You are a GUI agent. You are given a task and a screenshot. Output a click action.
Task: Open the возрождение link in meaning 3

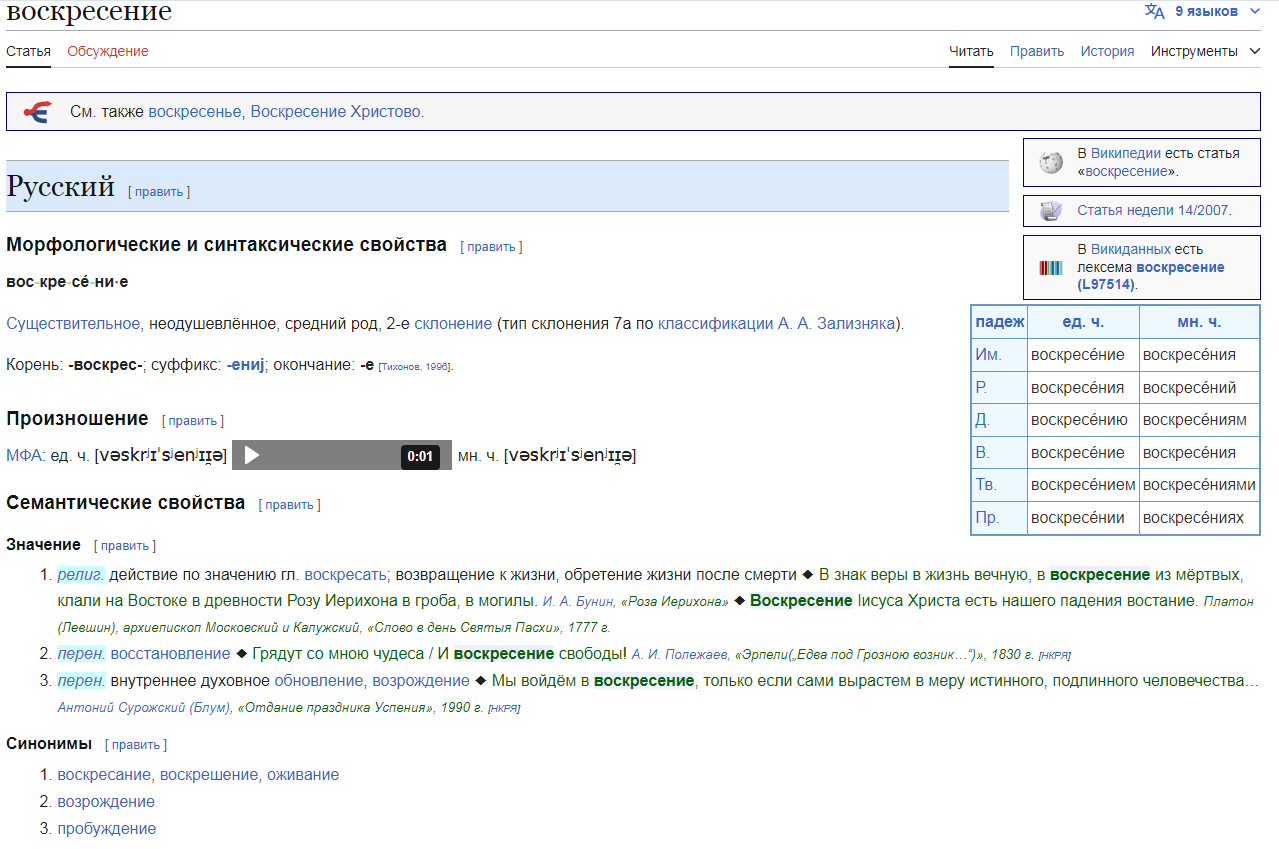421,681
